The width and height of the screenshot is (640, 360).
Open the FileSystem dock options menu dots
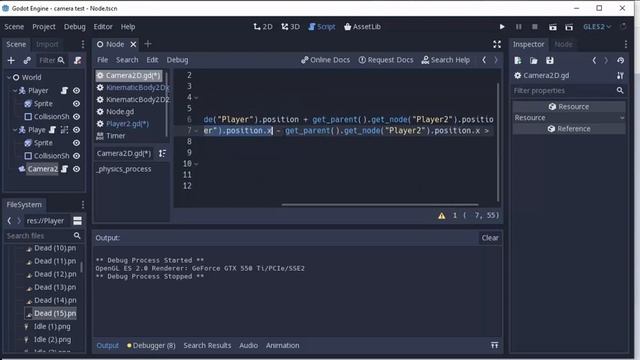click(83, 204)
